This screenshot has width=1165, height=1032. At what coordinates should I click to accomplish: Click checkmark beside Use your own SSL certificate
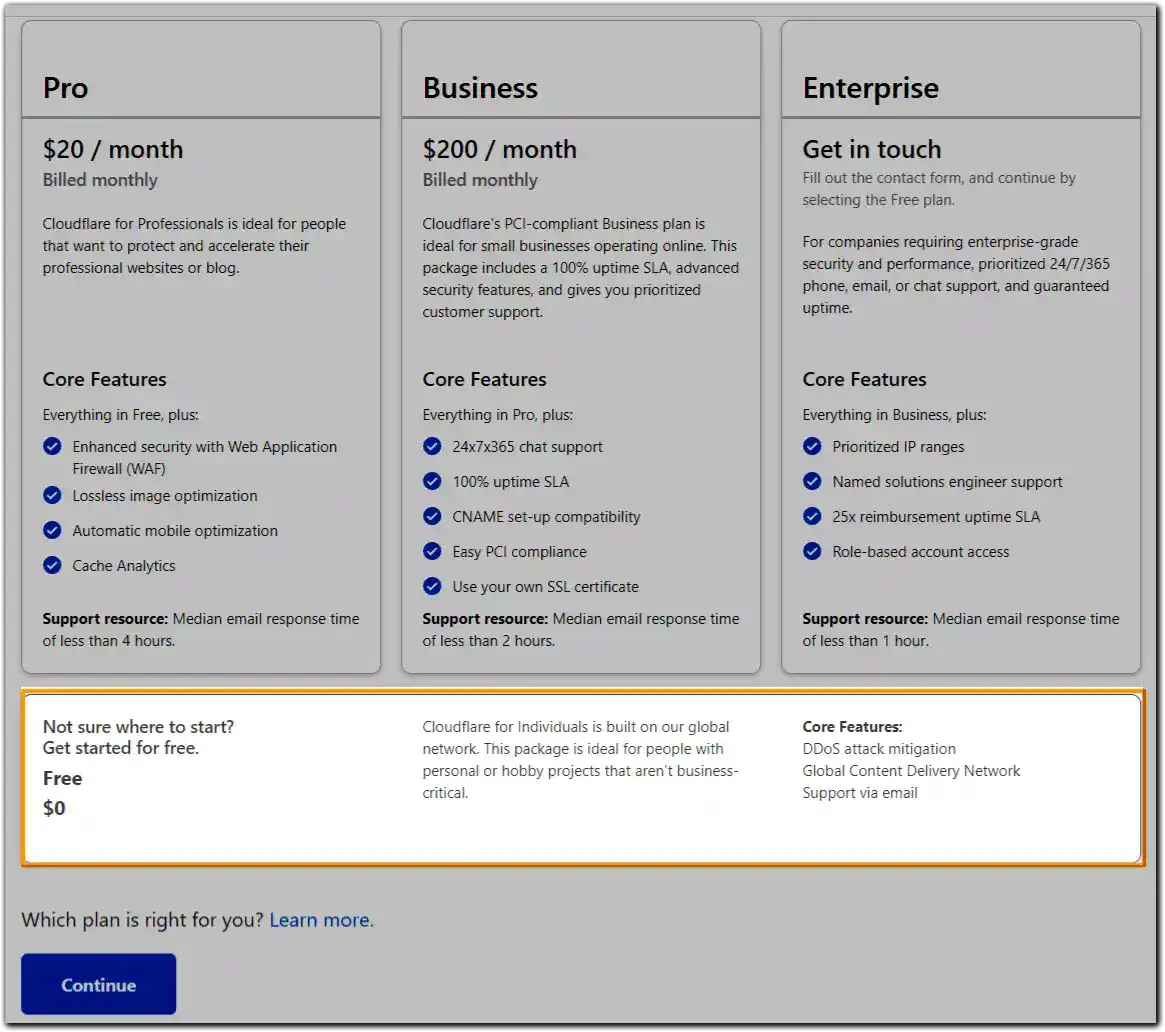click(432, 585)
